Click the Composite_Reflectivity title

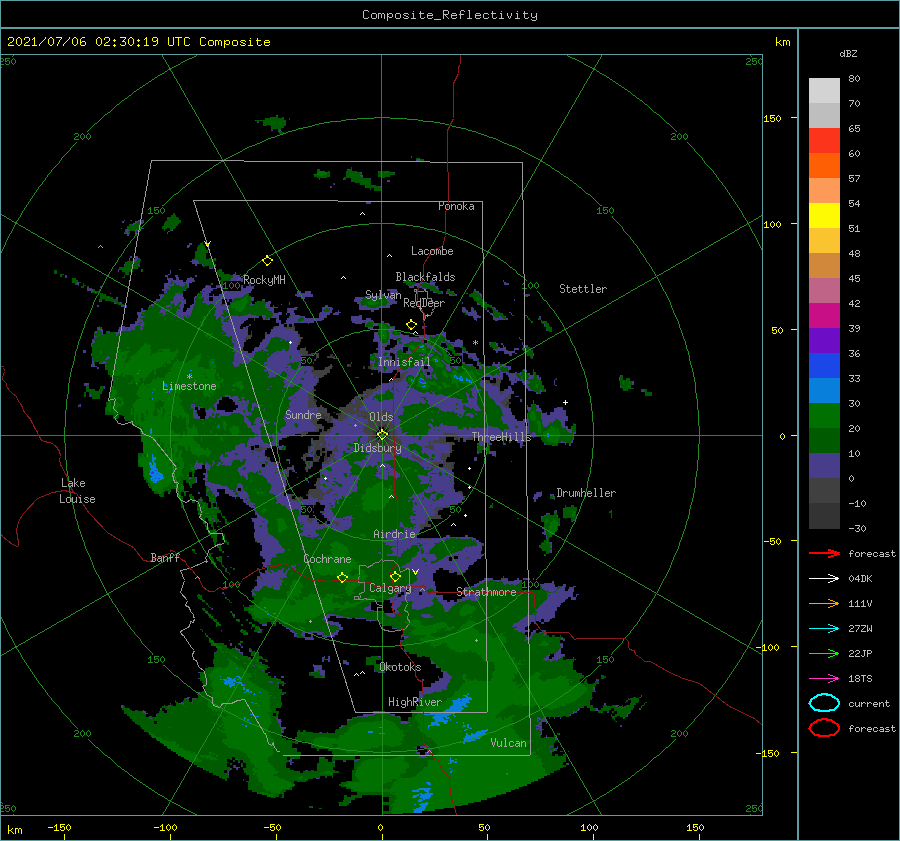(450, 15)
